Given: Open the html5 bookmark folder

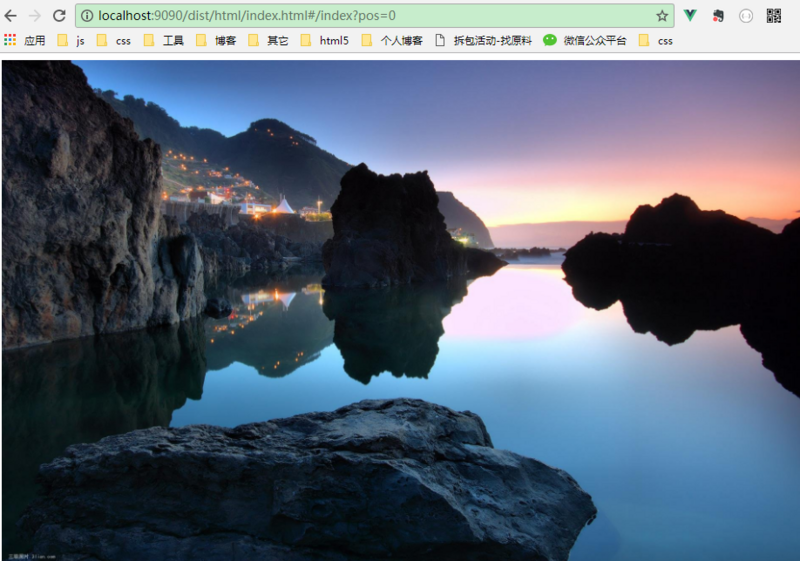Looking at the screenshot, I should click(324, 40).
